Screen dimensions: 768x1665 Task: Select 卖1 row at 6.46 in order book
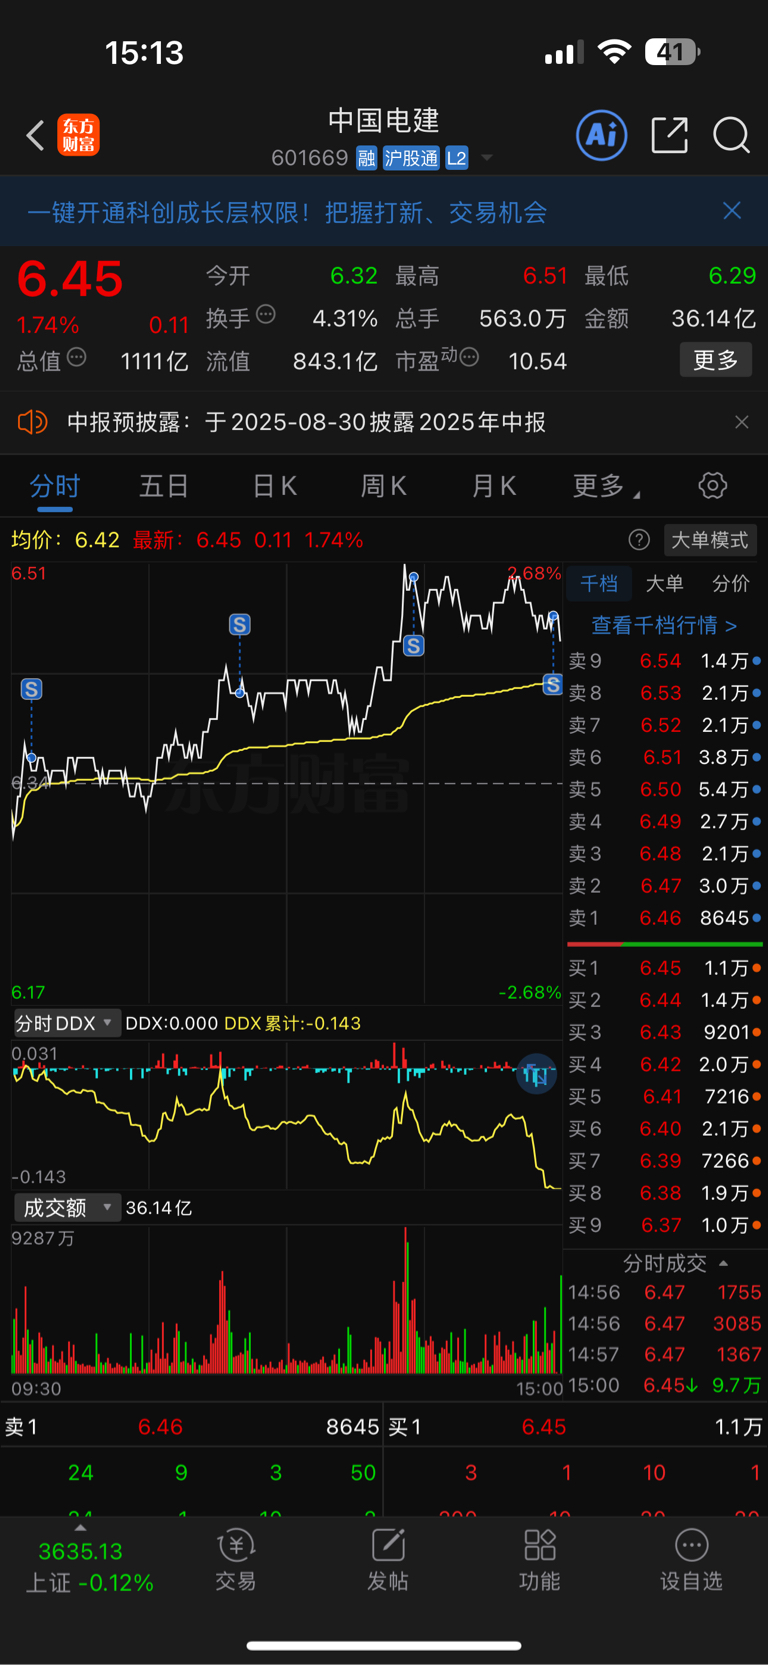click(664, 918)
